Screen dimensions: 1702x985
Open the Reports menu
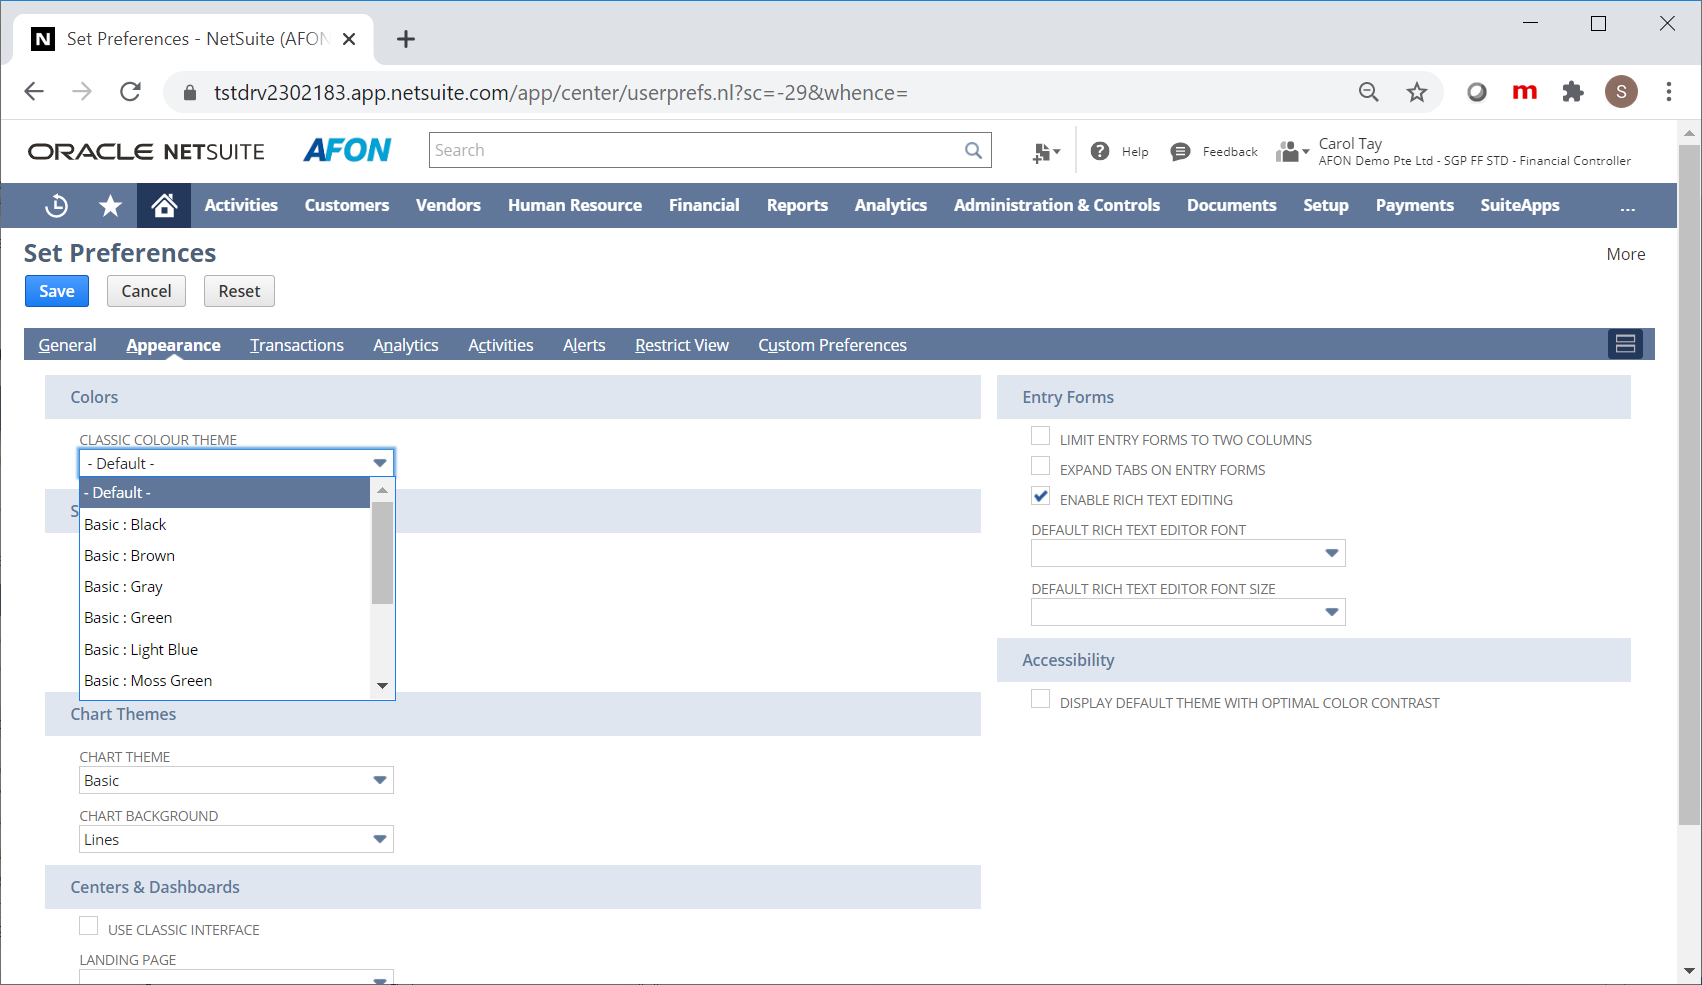pos(797,205)
